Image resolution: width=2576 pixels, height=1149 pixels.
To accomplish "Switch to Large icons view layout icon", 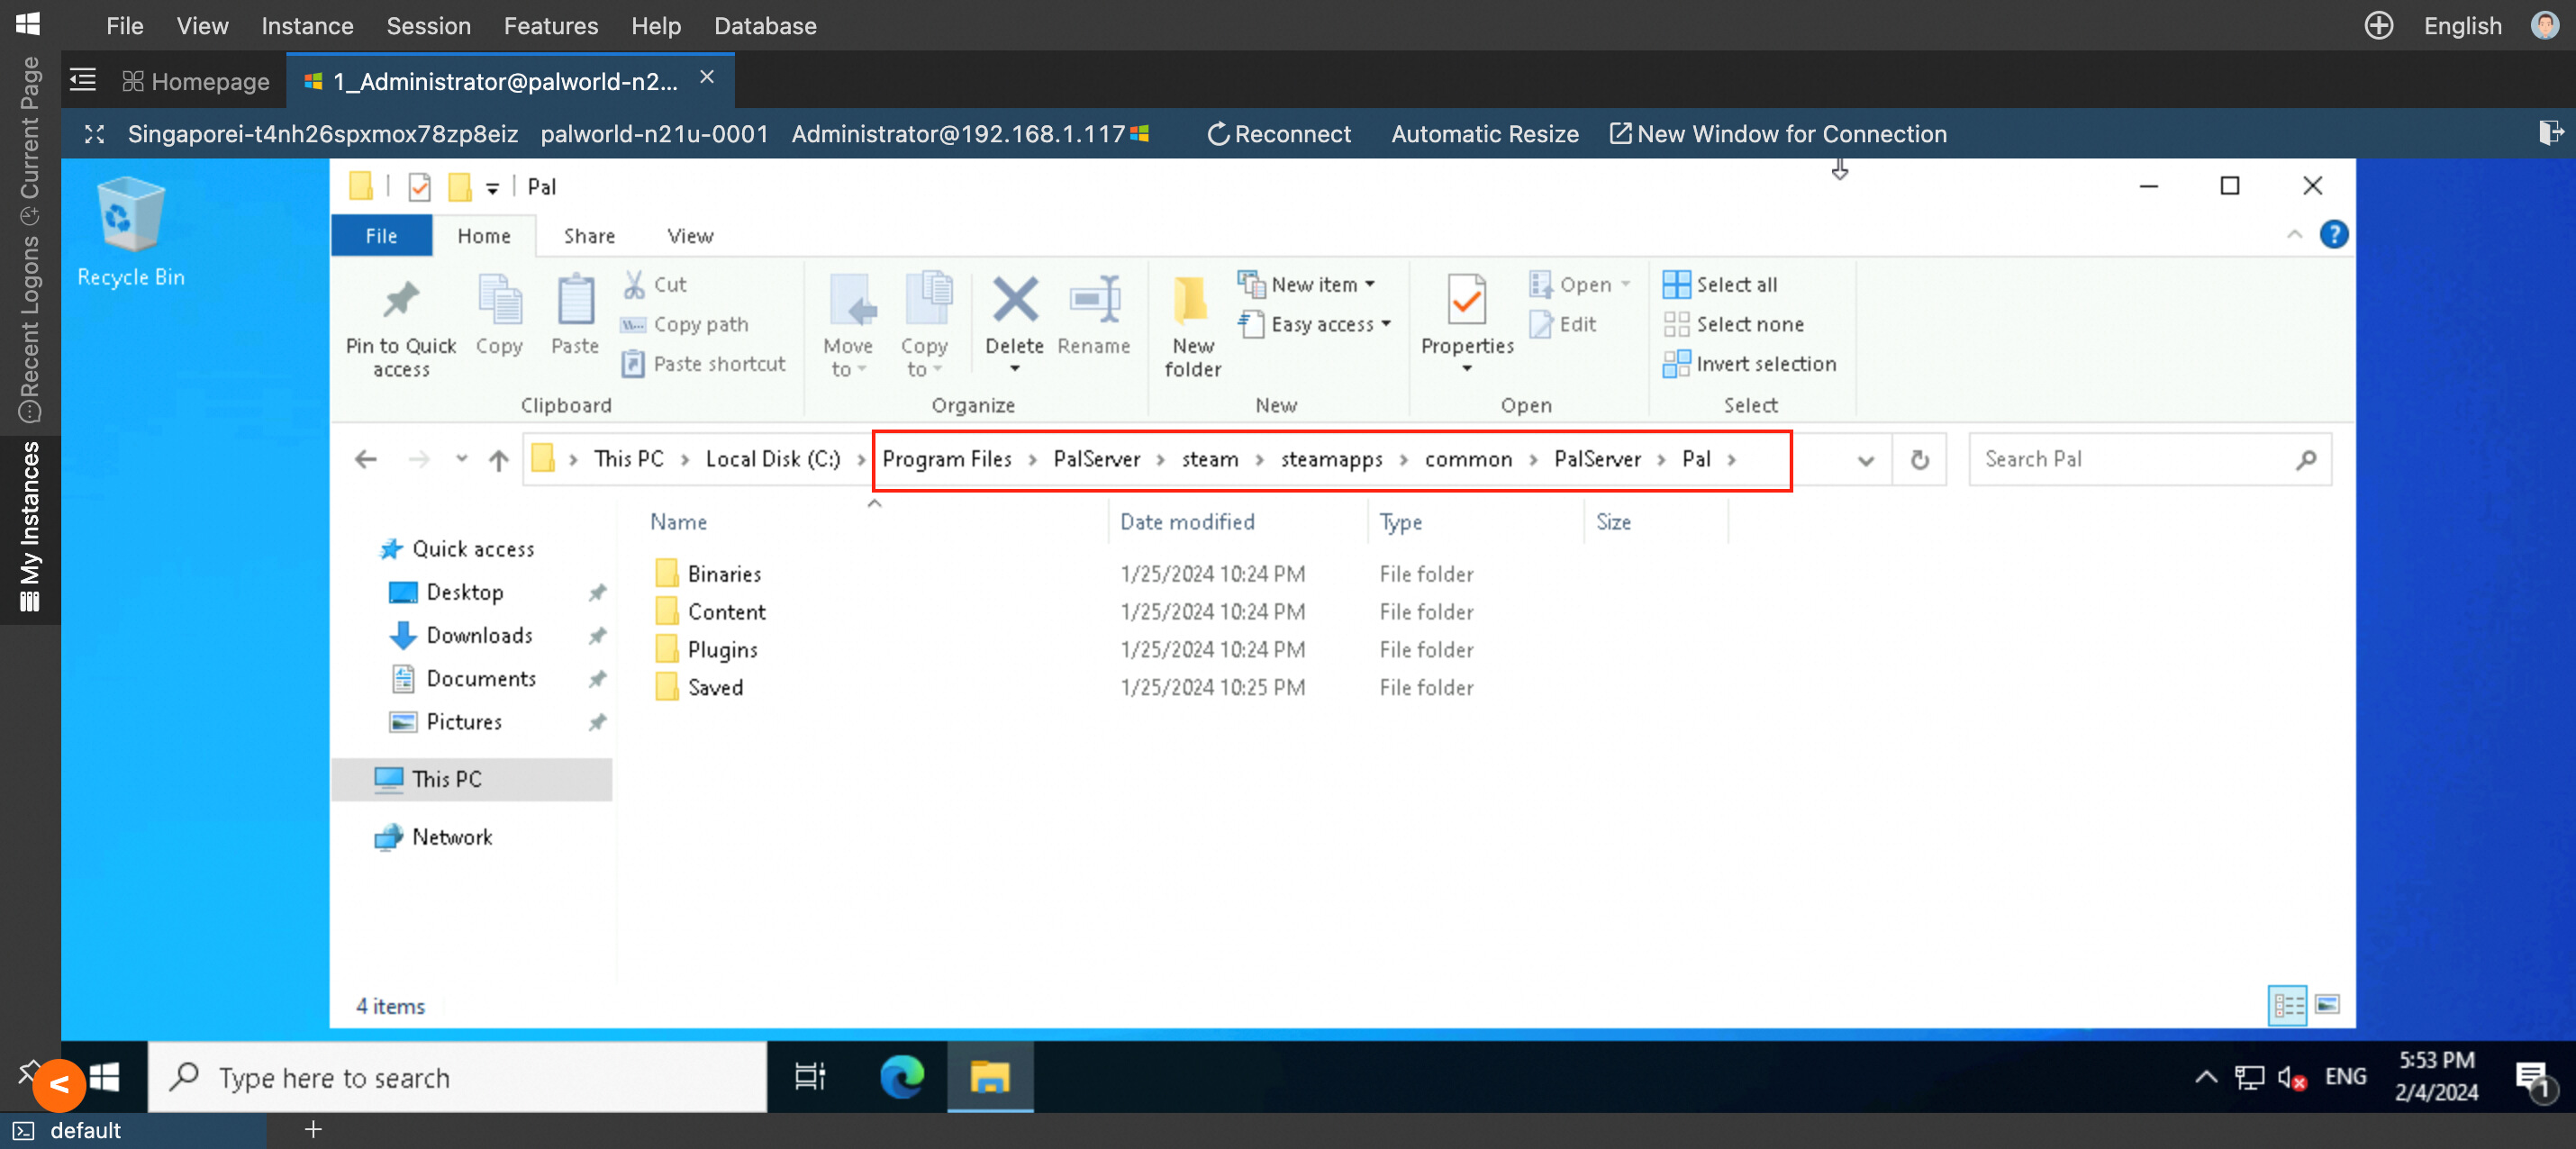I will click(x=2327, y=1004).
